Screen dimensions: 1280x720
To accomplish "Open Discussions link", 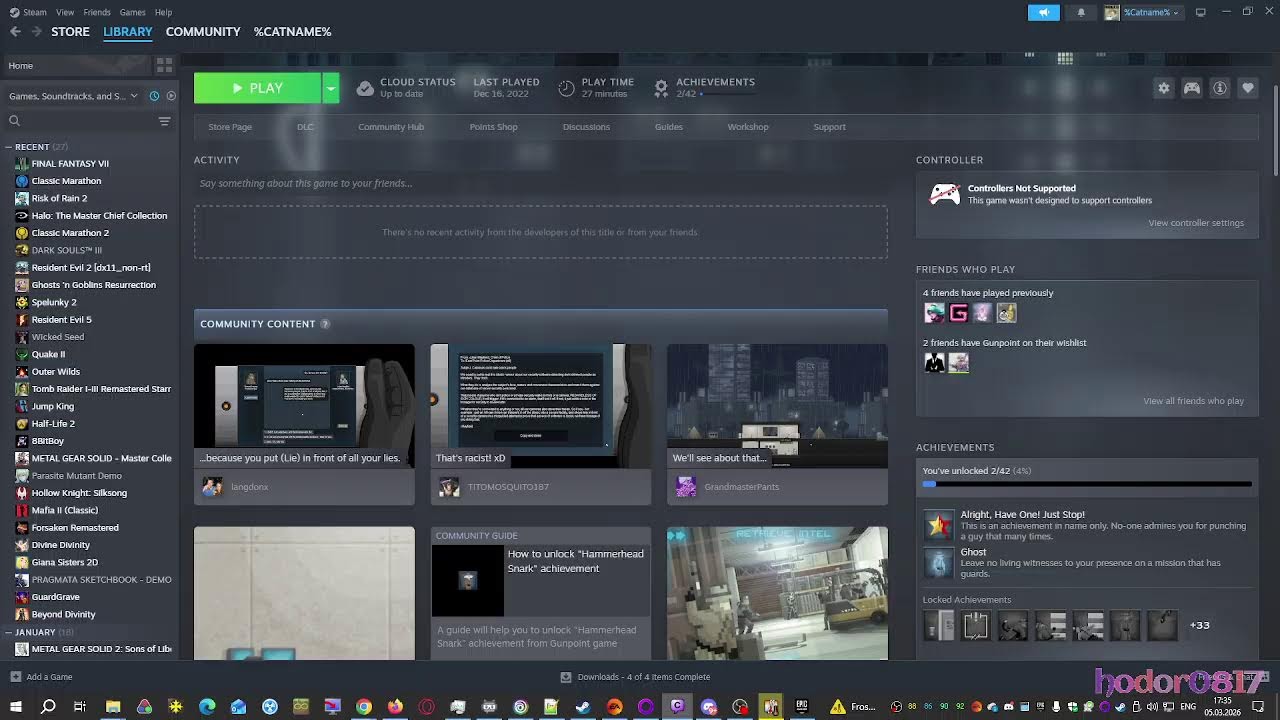I will point(586,127).
